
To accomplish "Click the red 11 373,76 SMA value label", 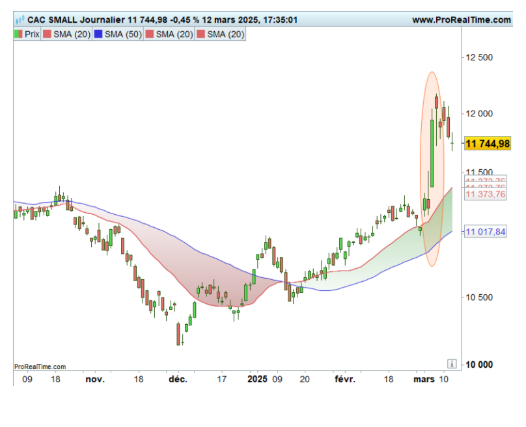I will pyautogui.click(x=485, y=194).
